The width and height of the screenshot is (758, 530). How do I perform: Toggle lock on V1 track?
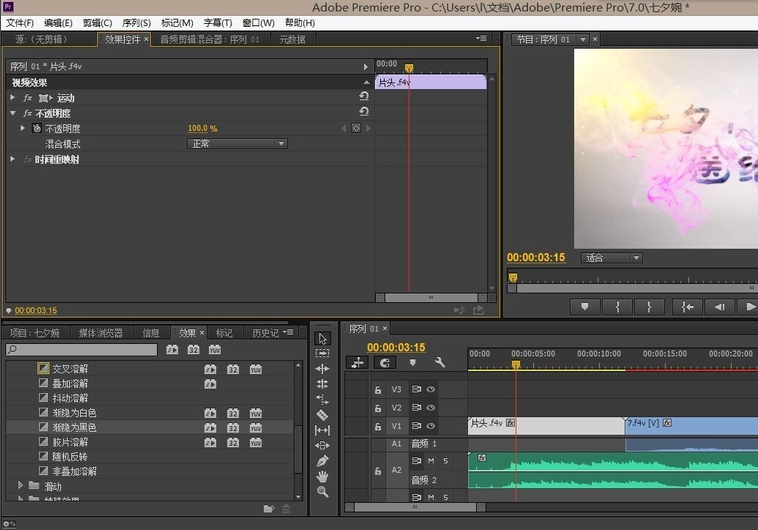click(378, 426)
